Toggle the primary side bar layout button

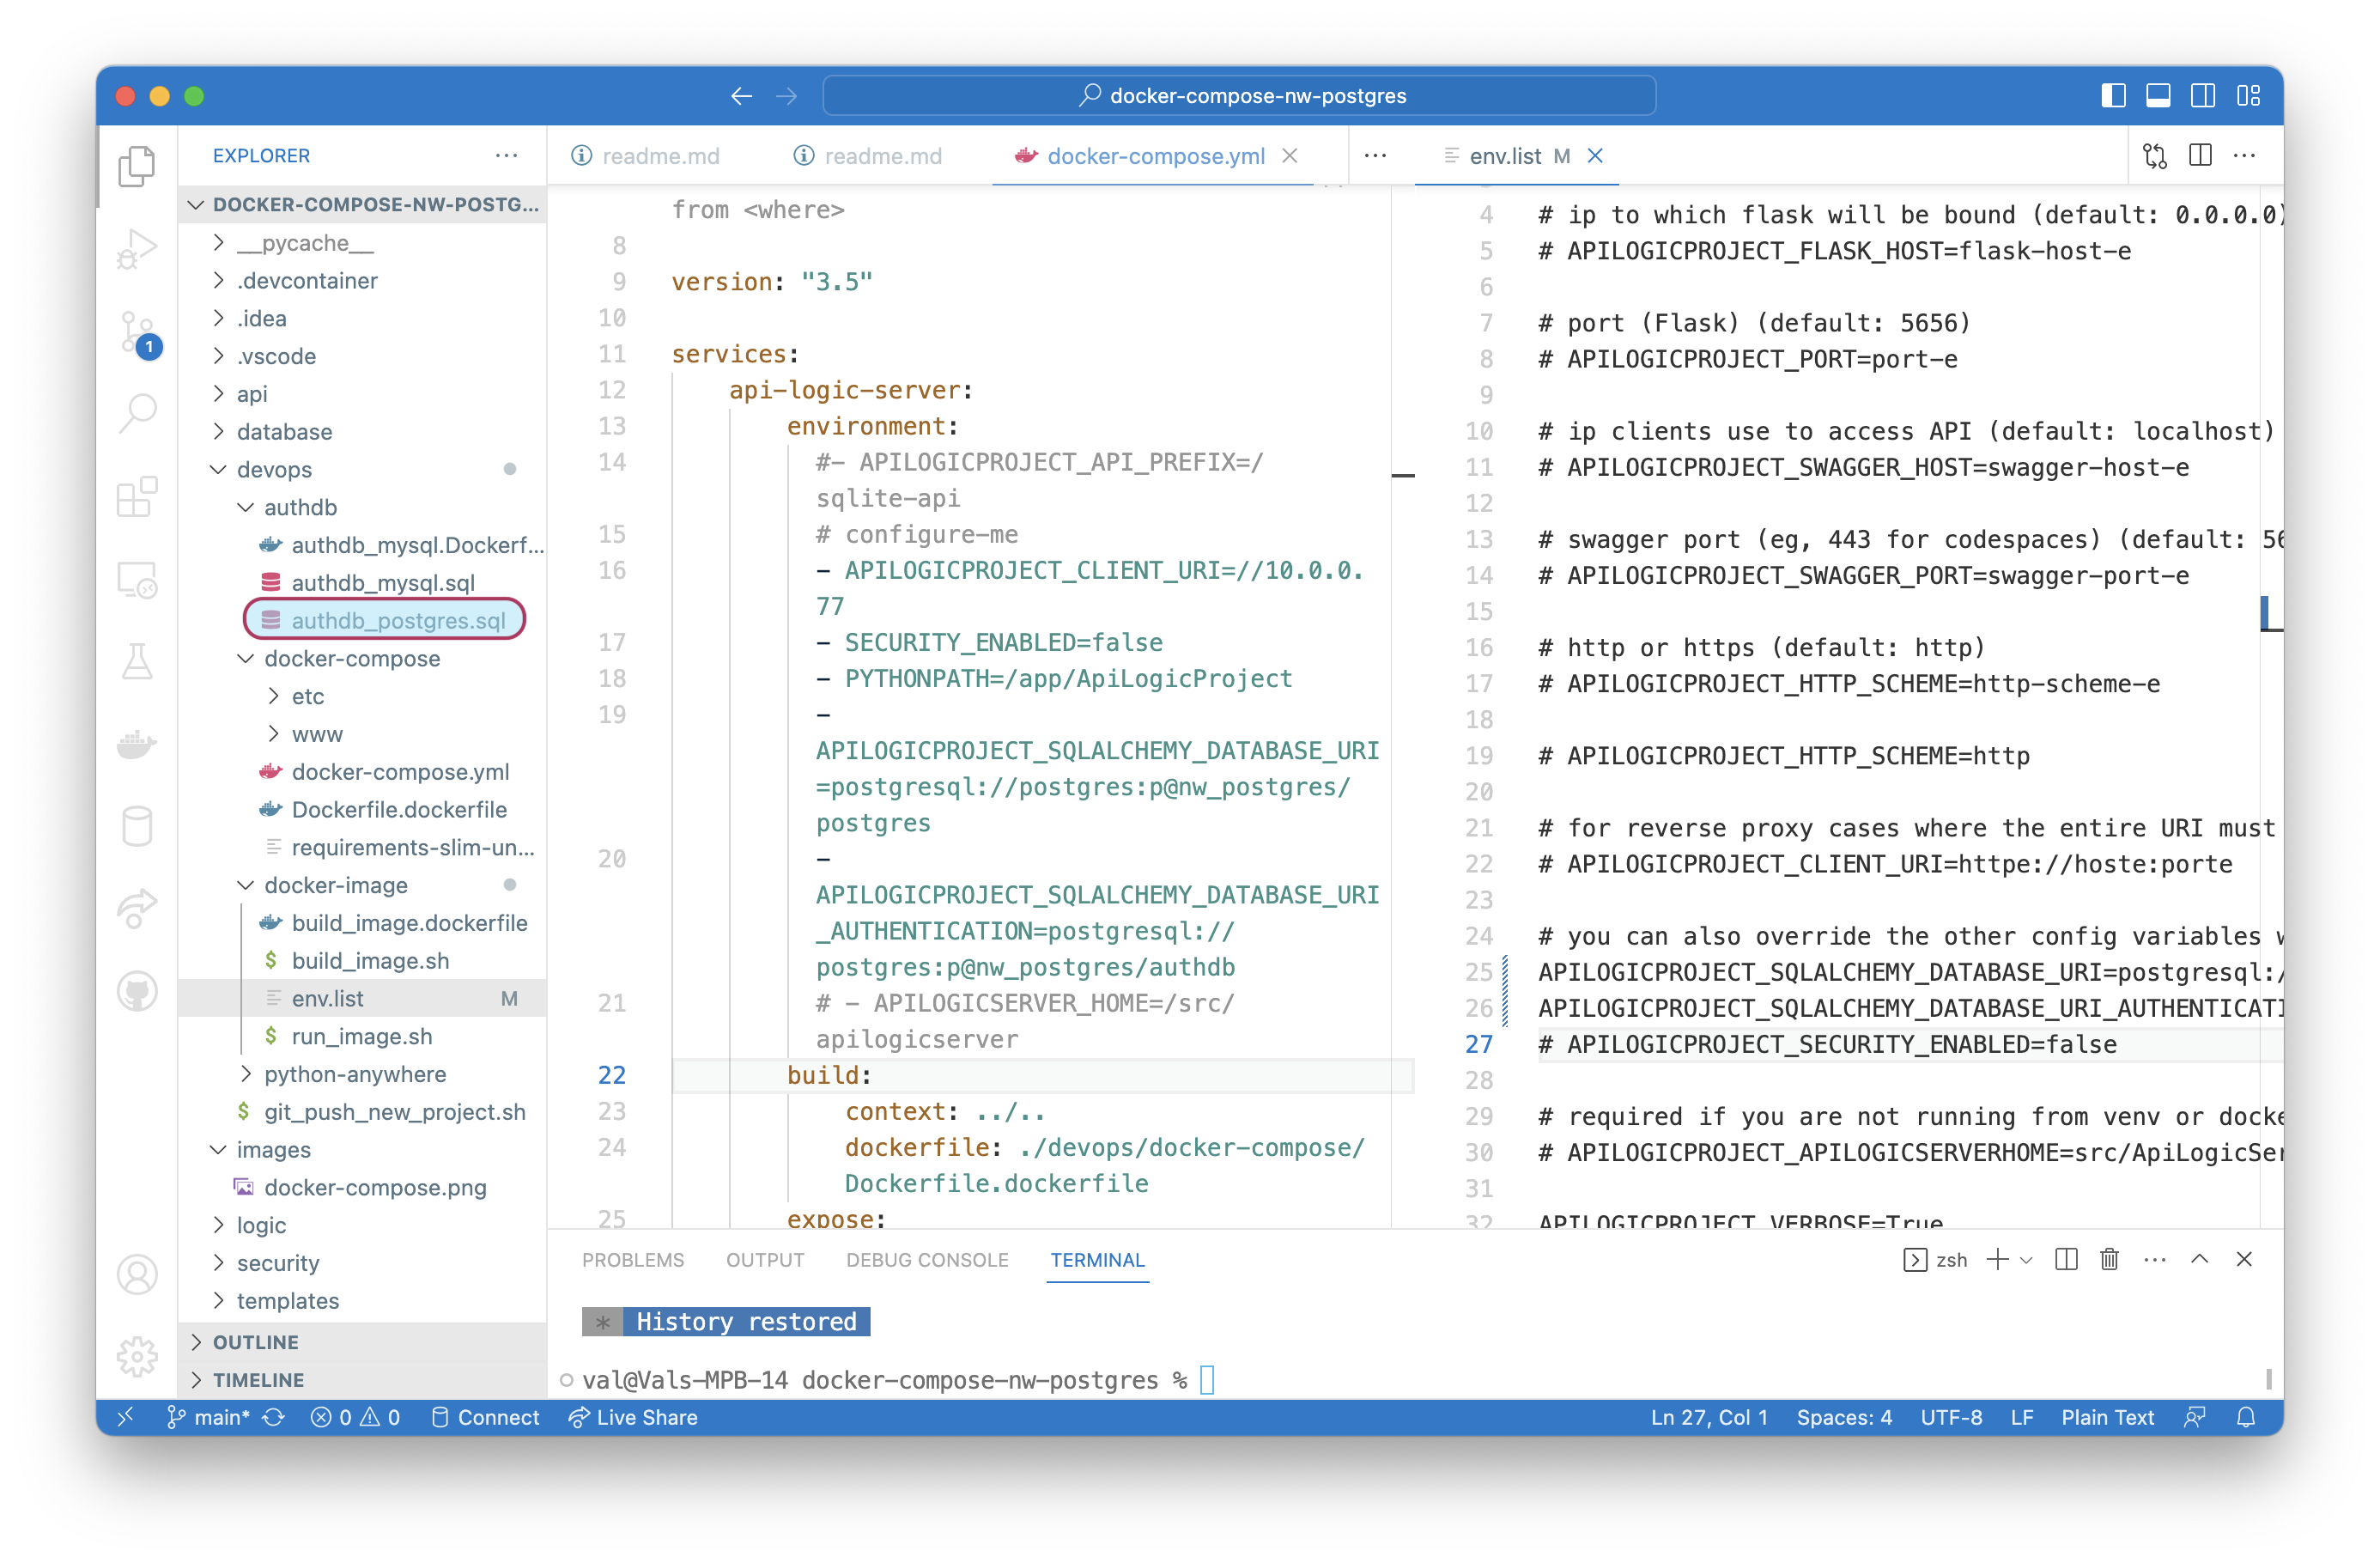tap(2113, 96)
